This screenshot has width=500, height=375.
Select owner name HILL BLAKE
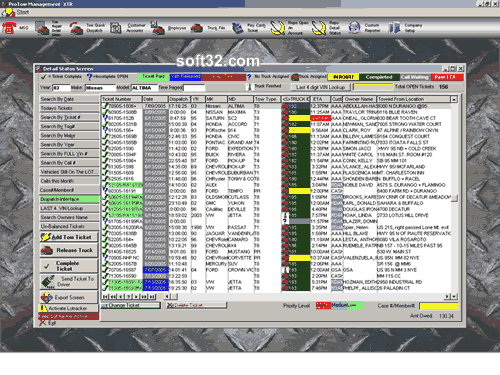pyautogui.click(x=359, y=233)
